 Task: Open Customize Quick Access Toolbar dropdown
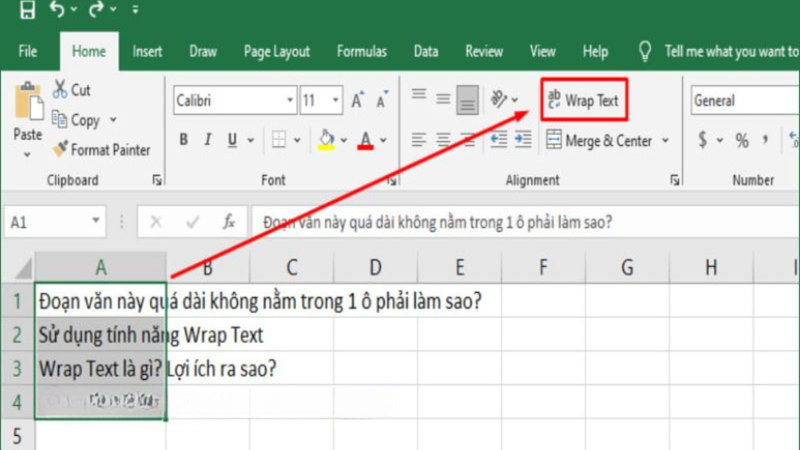pyautogui.click(x=135, y=9)
